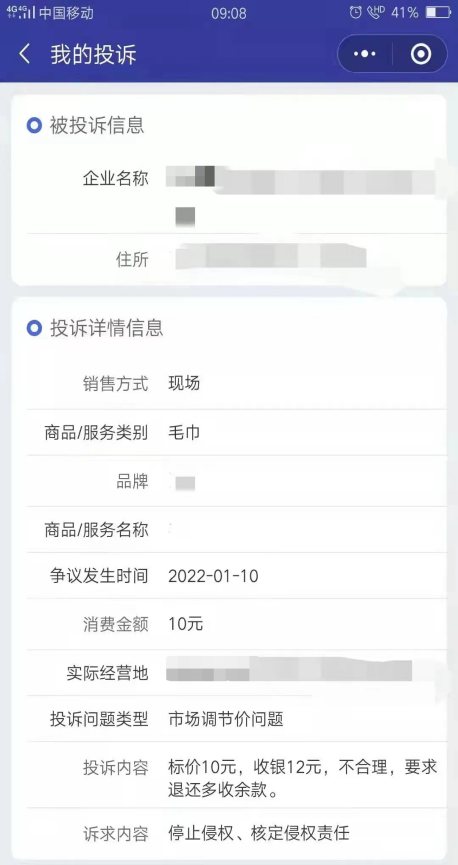Tap the back arrow beside 我的投诉

click(24, 55)
